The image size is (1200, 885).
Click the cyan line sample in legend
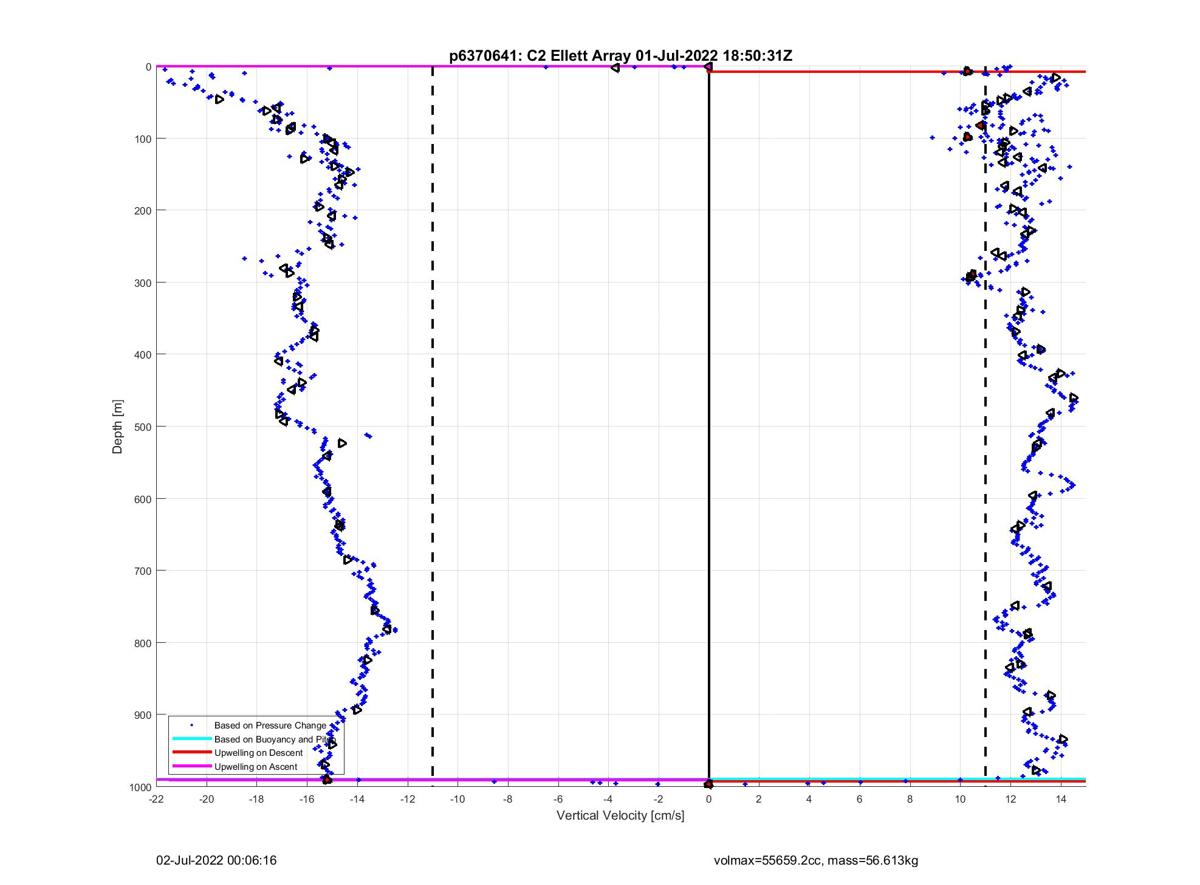pos(191,739)
